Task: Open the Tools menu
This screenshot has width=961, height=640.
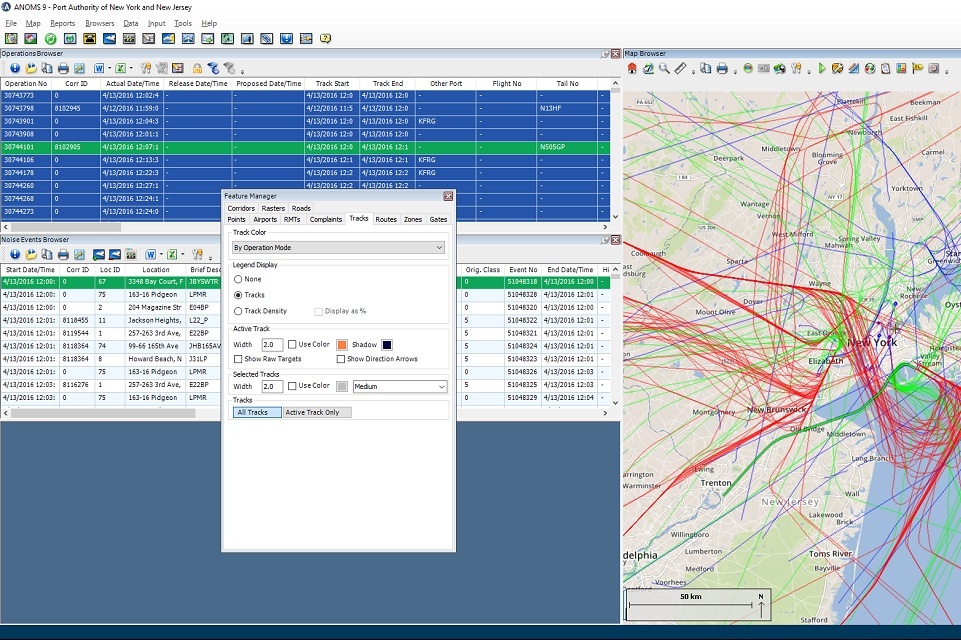Action: pos(183,23)
